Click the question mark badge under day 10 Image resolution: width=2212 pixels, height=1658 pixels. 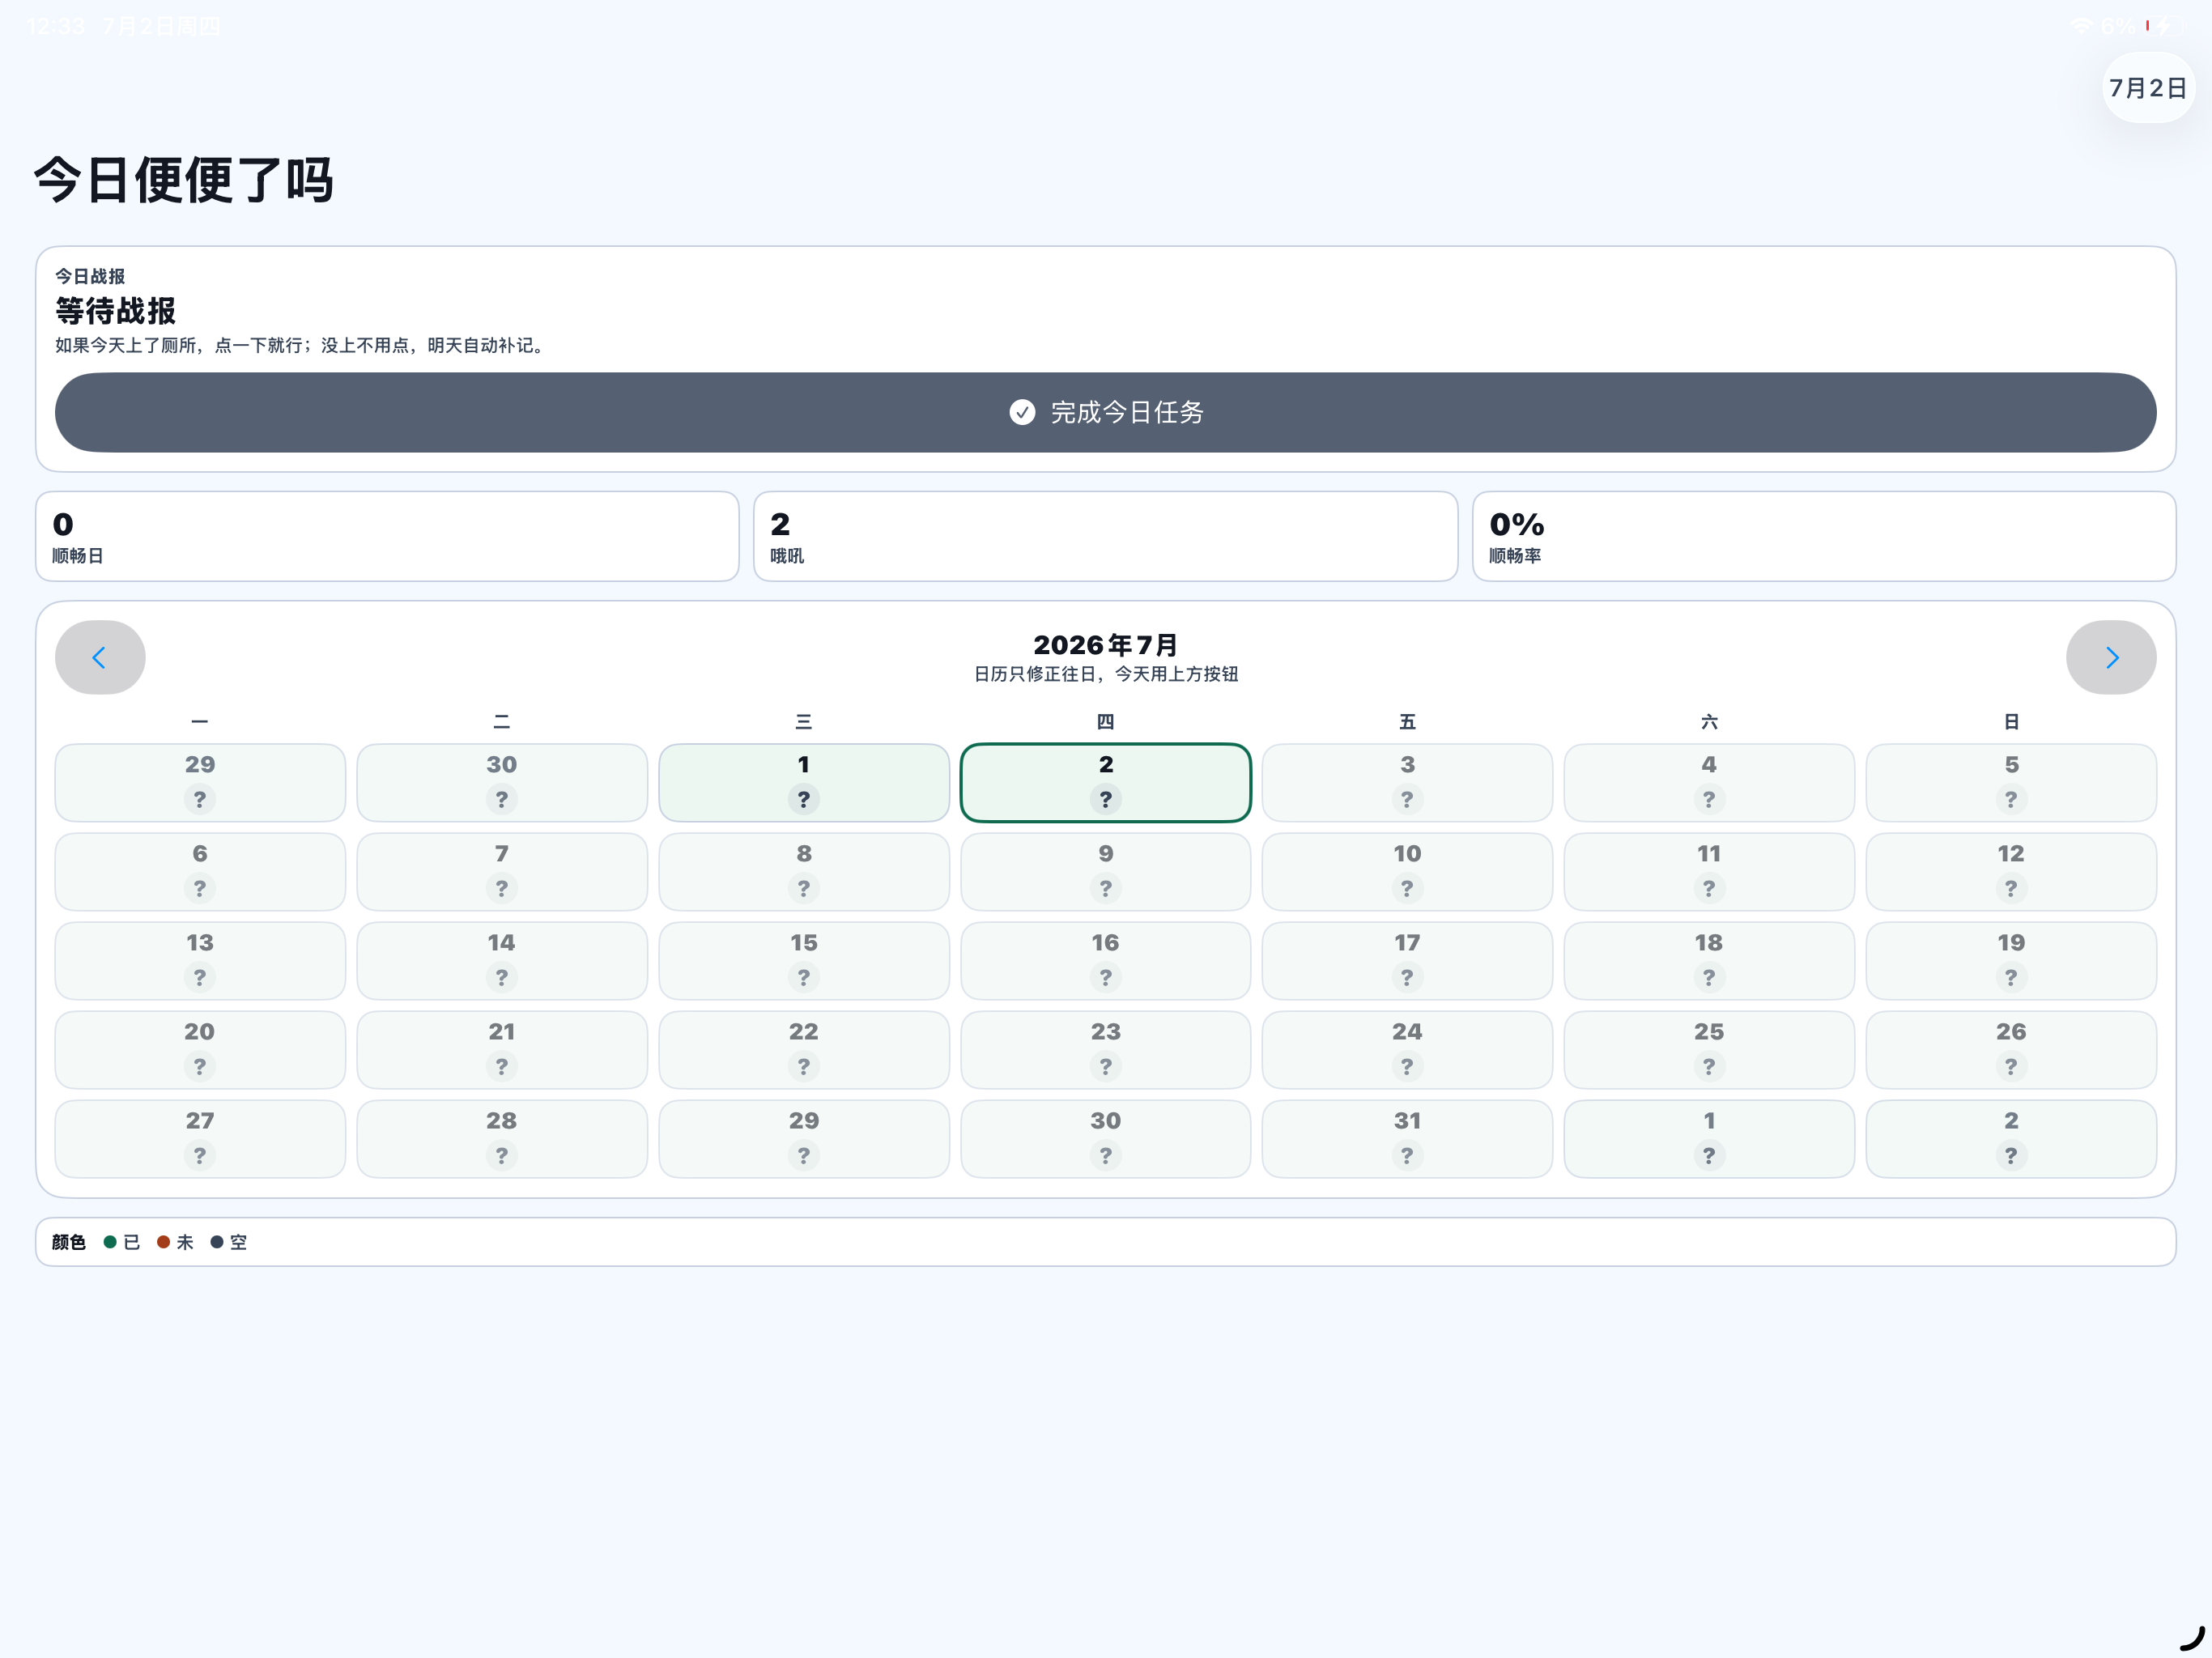coord(1407,888)
